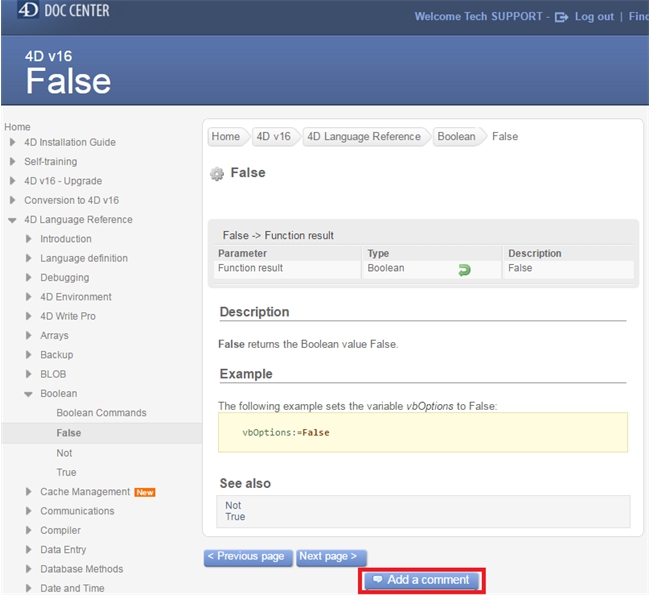Select the Boolean breadcrumb item
The height and width of the screenshot is (595, 650).
point(456,137)
